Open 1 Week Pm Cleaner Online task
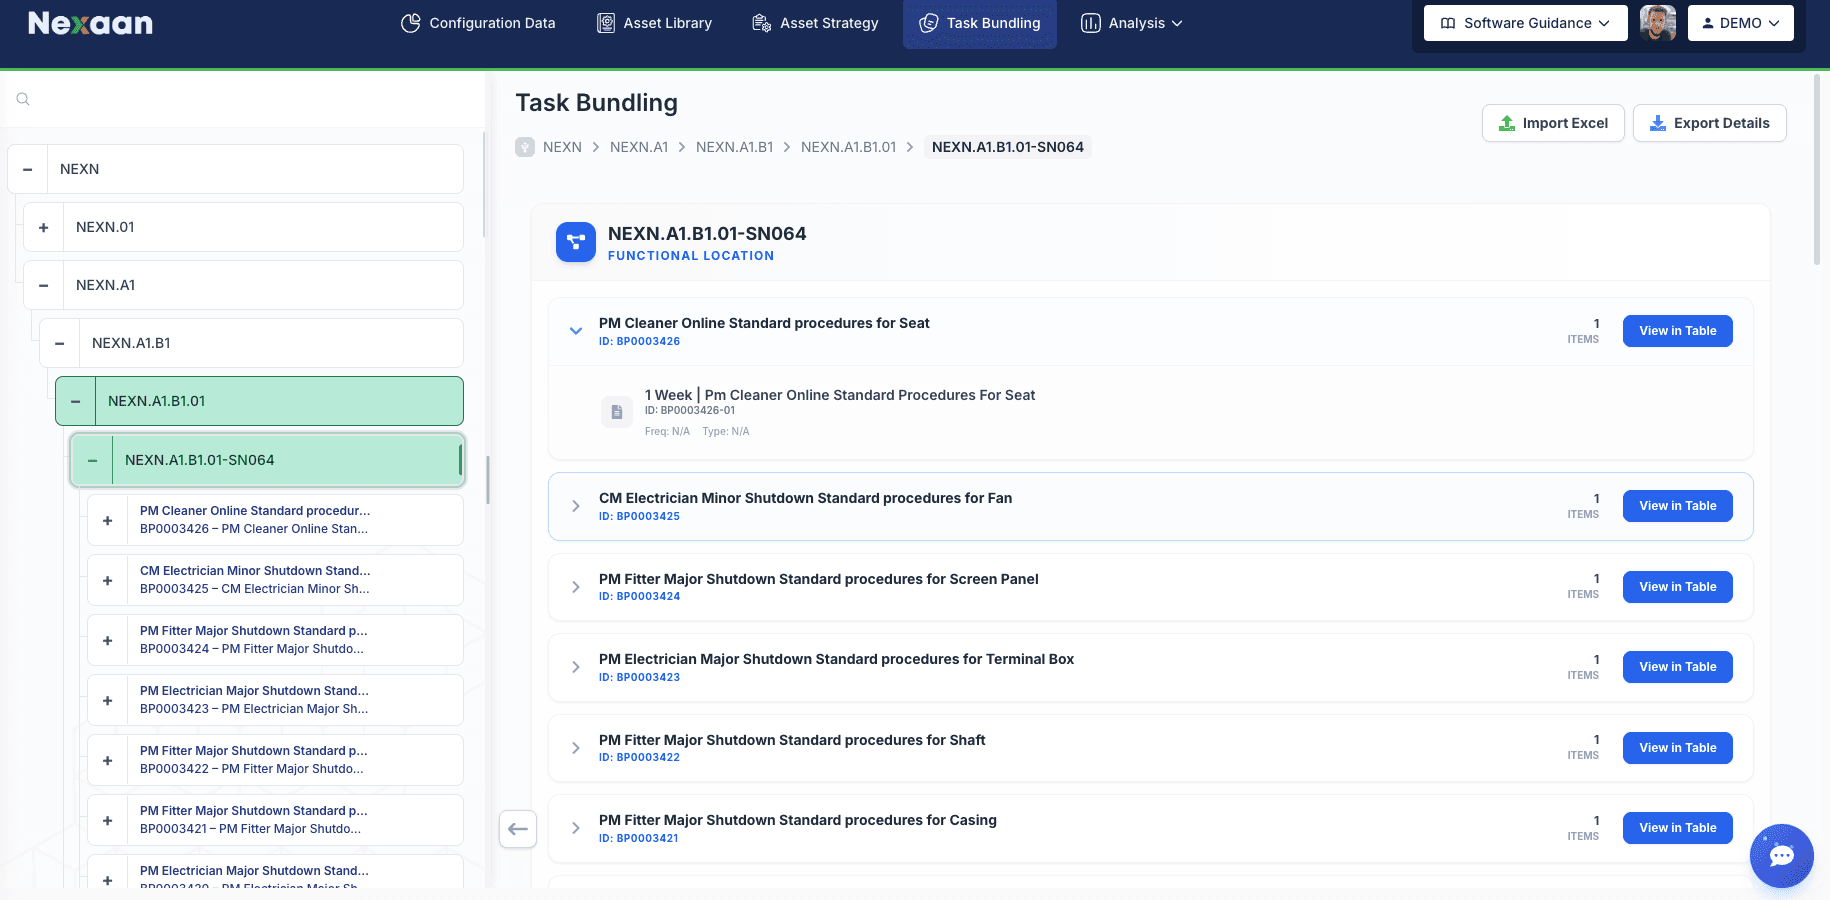 [x=840, y=395]
